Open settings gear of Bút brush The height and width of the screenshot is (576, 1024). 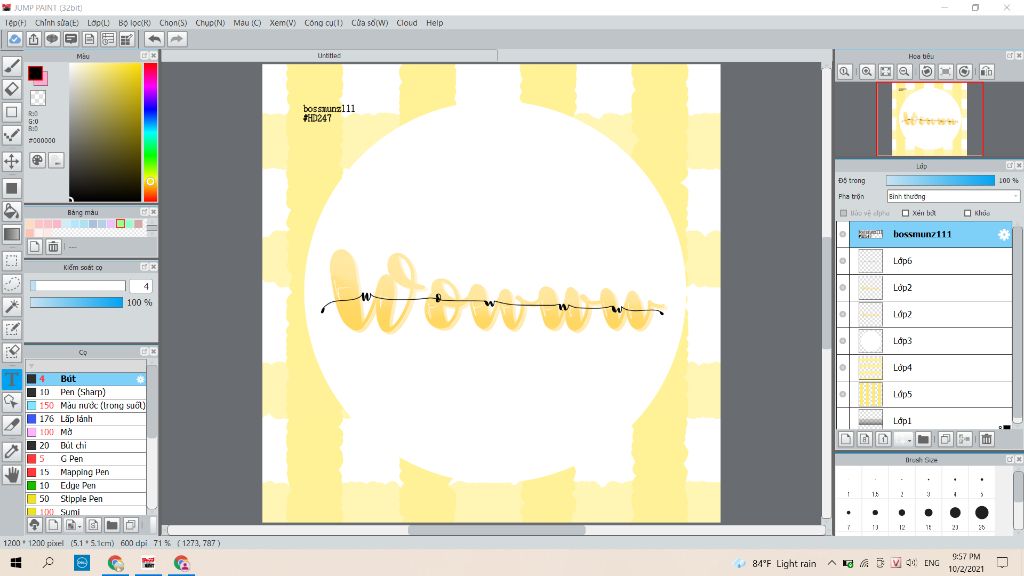click(x=140, y=379)
